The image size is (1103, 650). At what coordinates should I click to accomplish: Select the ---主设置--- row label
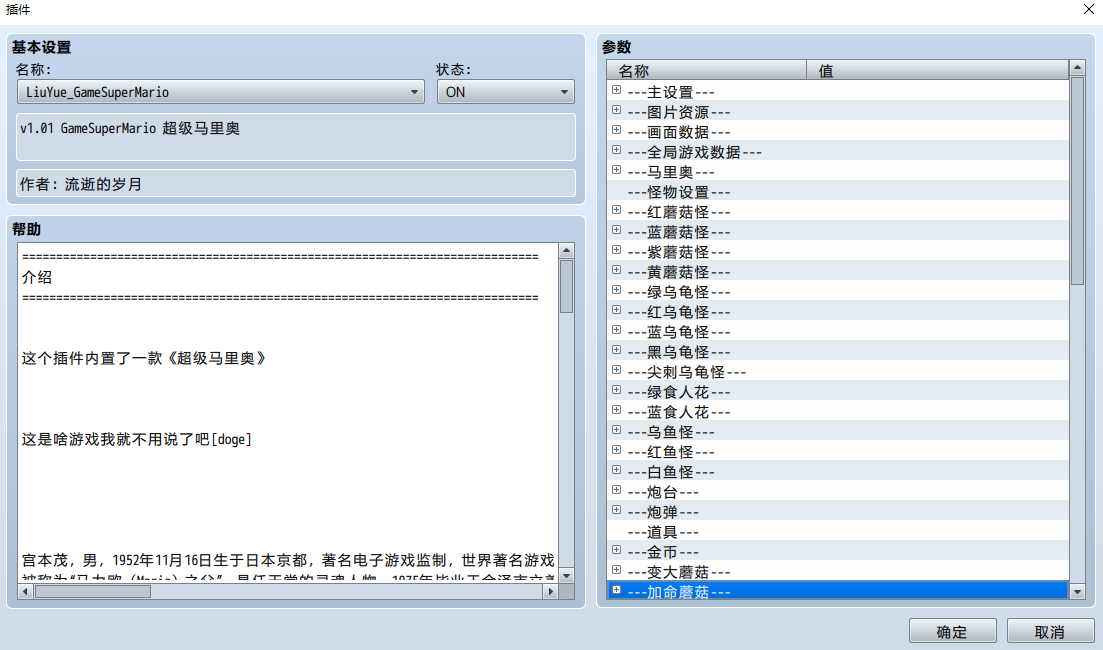tap(671, 92)
